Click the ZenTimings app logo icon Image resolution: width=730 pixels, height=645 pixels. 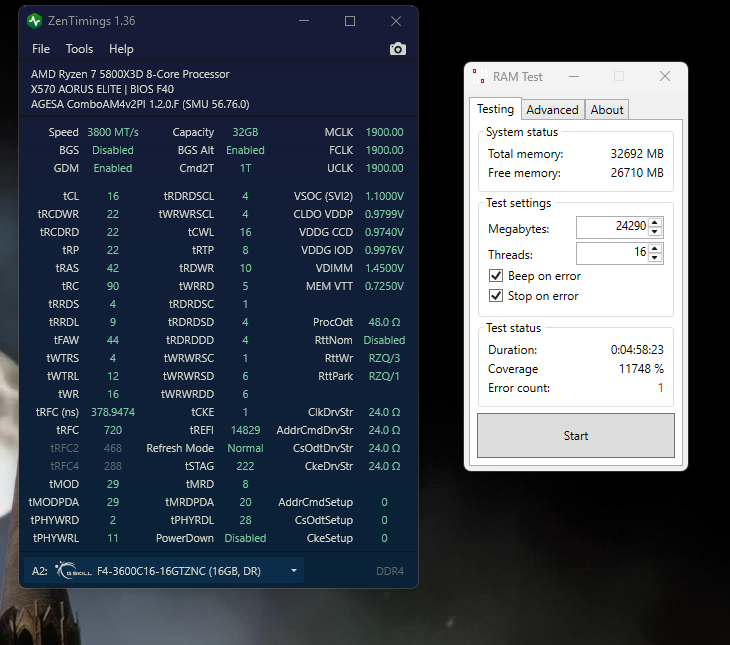pos(34,21)
